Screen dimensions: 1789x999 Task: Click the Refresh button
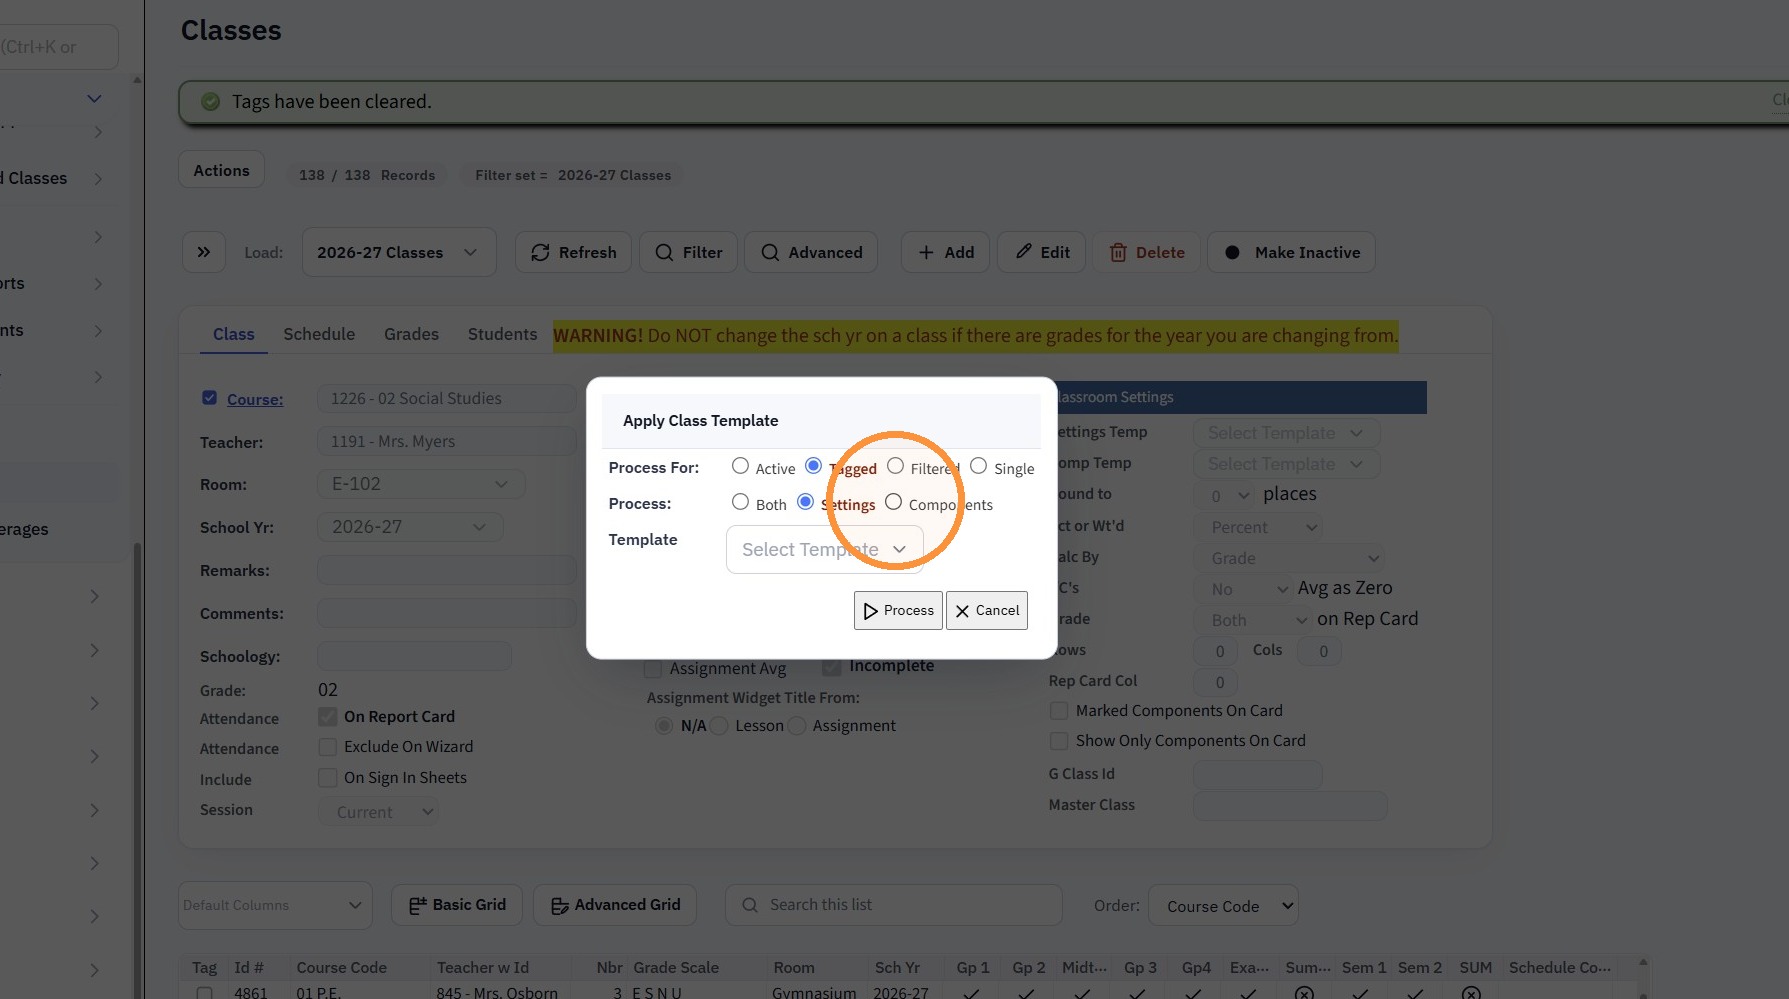pyautogui.click(x=573, y=252)
